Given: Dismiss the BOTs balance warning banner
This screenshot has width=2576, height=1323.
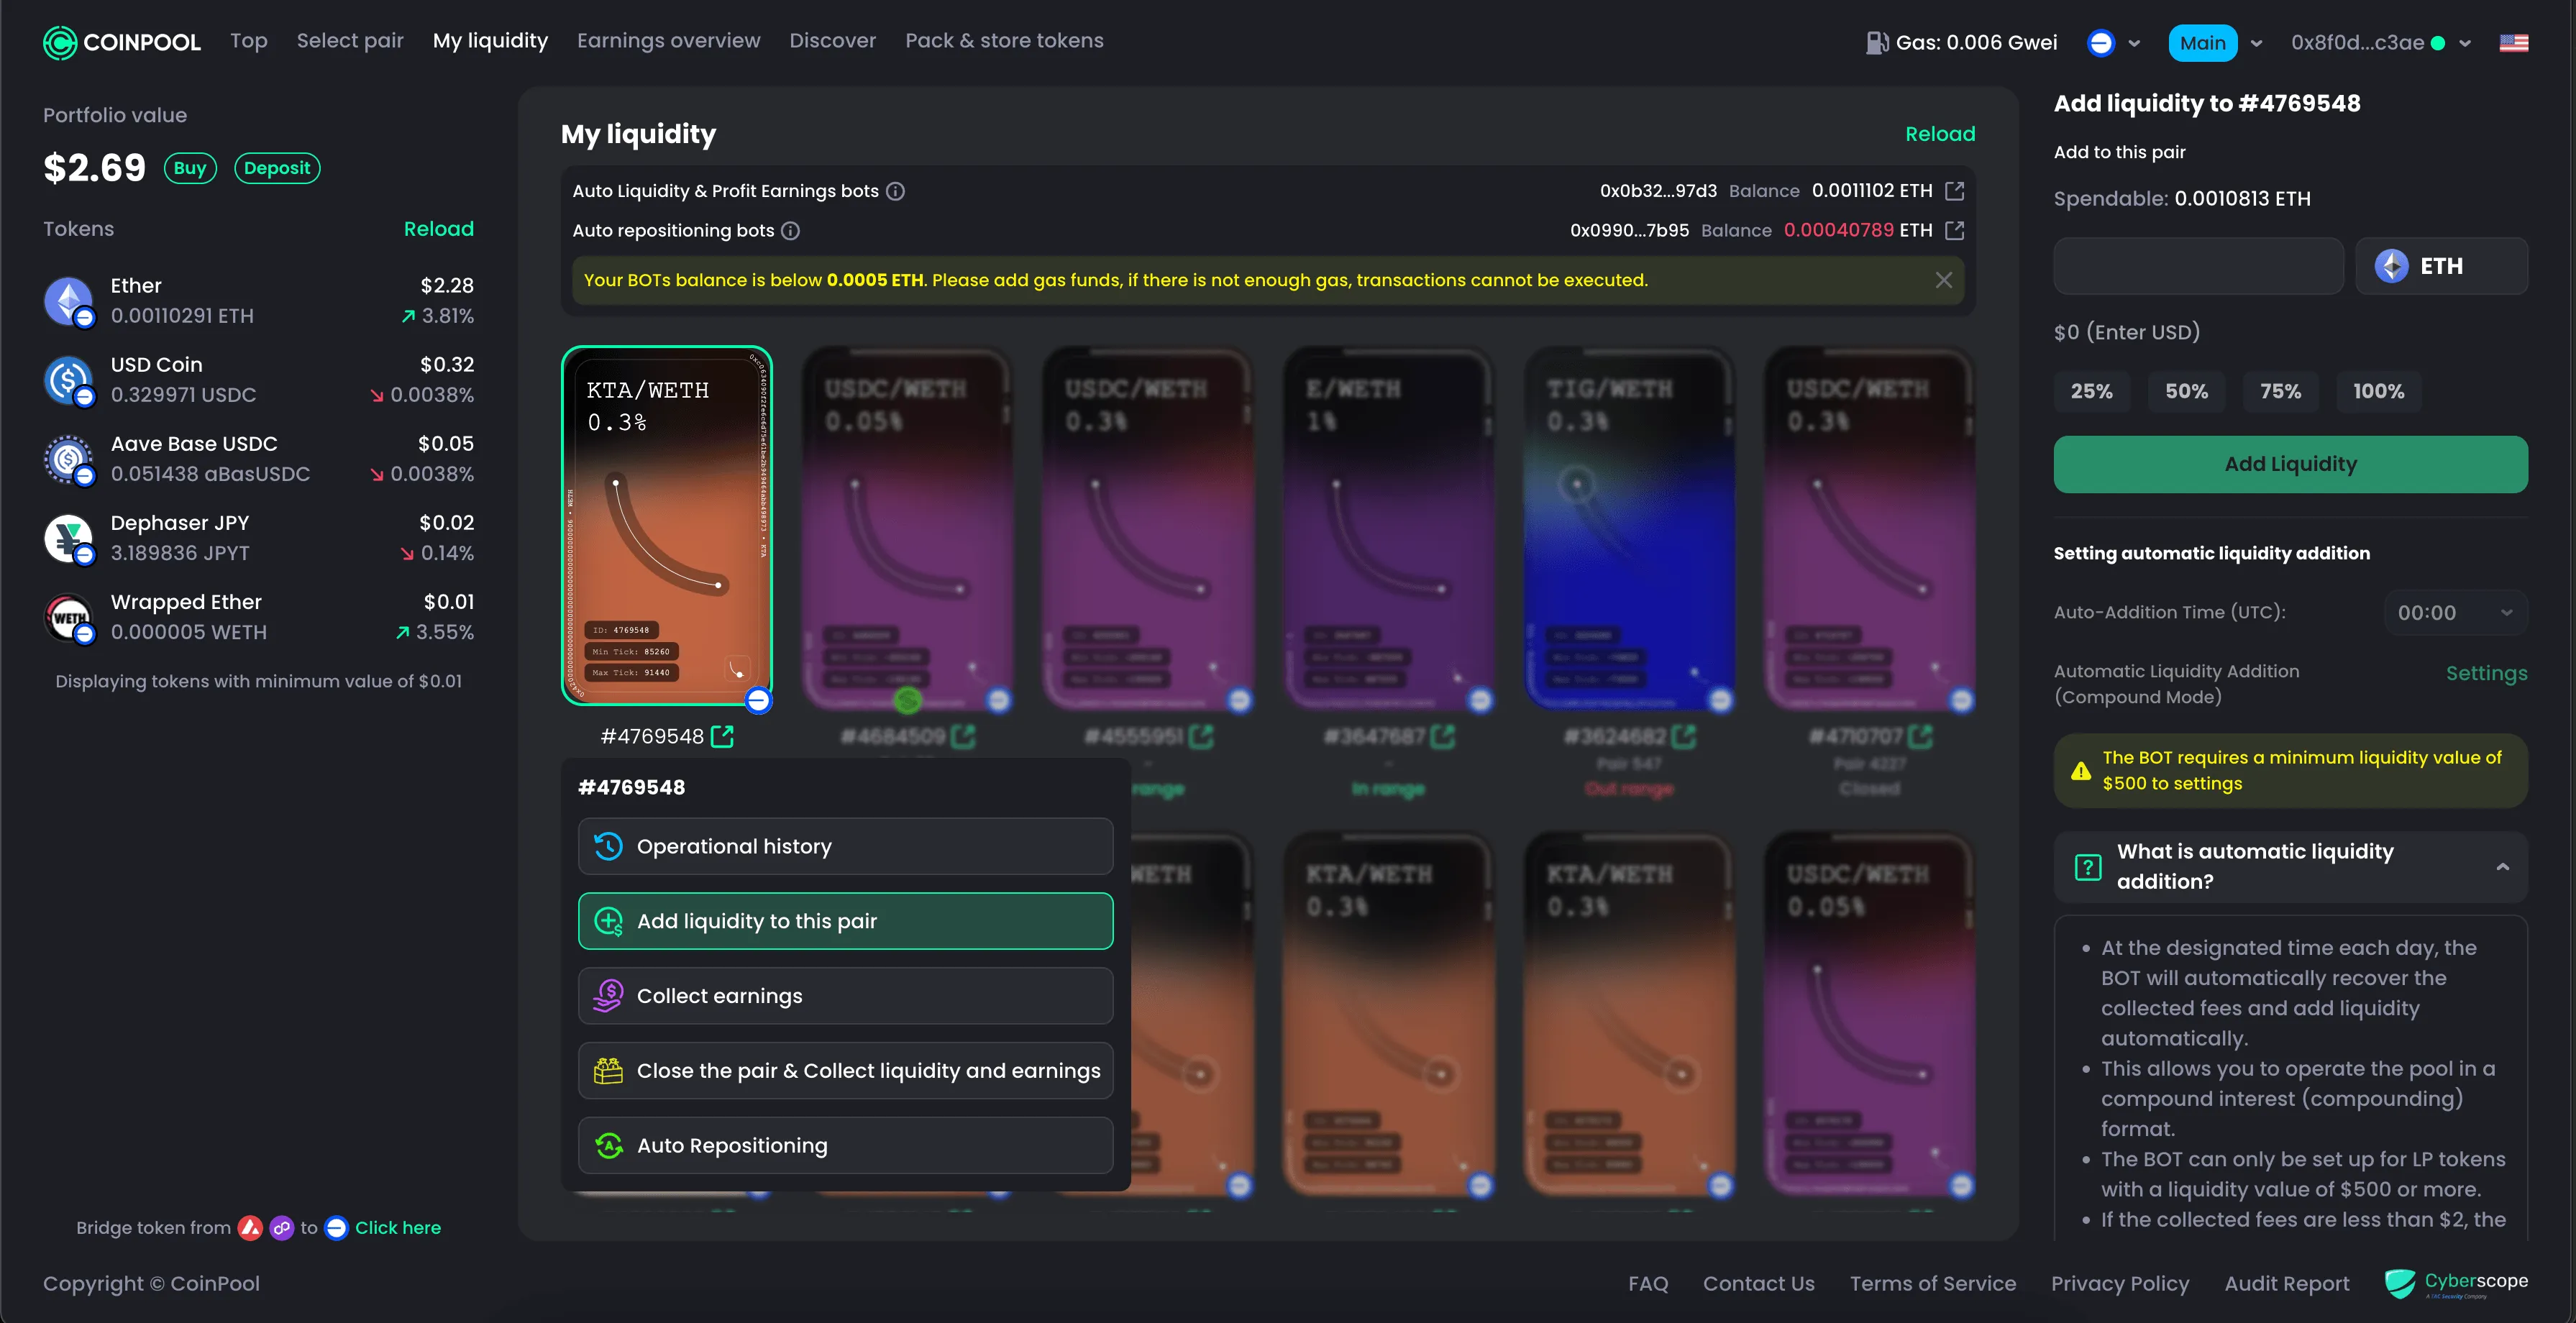Looking at the screenshot, I should tap(1943, 280).
